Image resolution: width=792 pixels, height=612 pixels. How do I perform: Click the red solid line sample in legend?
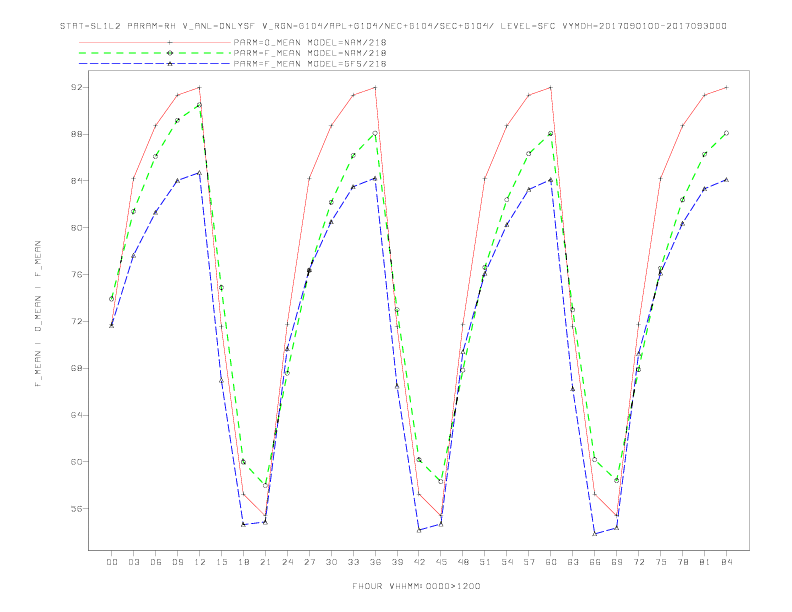coord(155,42)
